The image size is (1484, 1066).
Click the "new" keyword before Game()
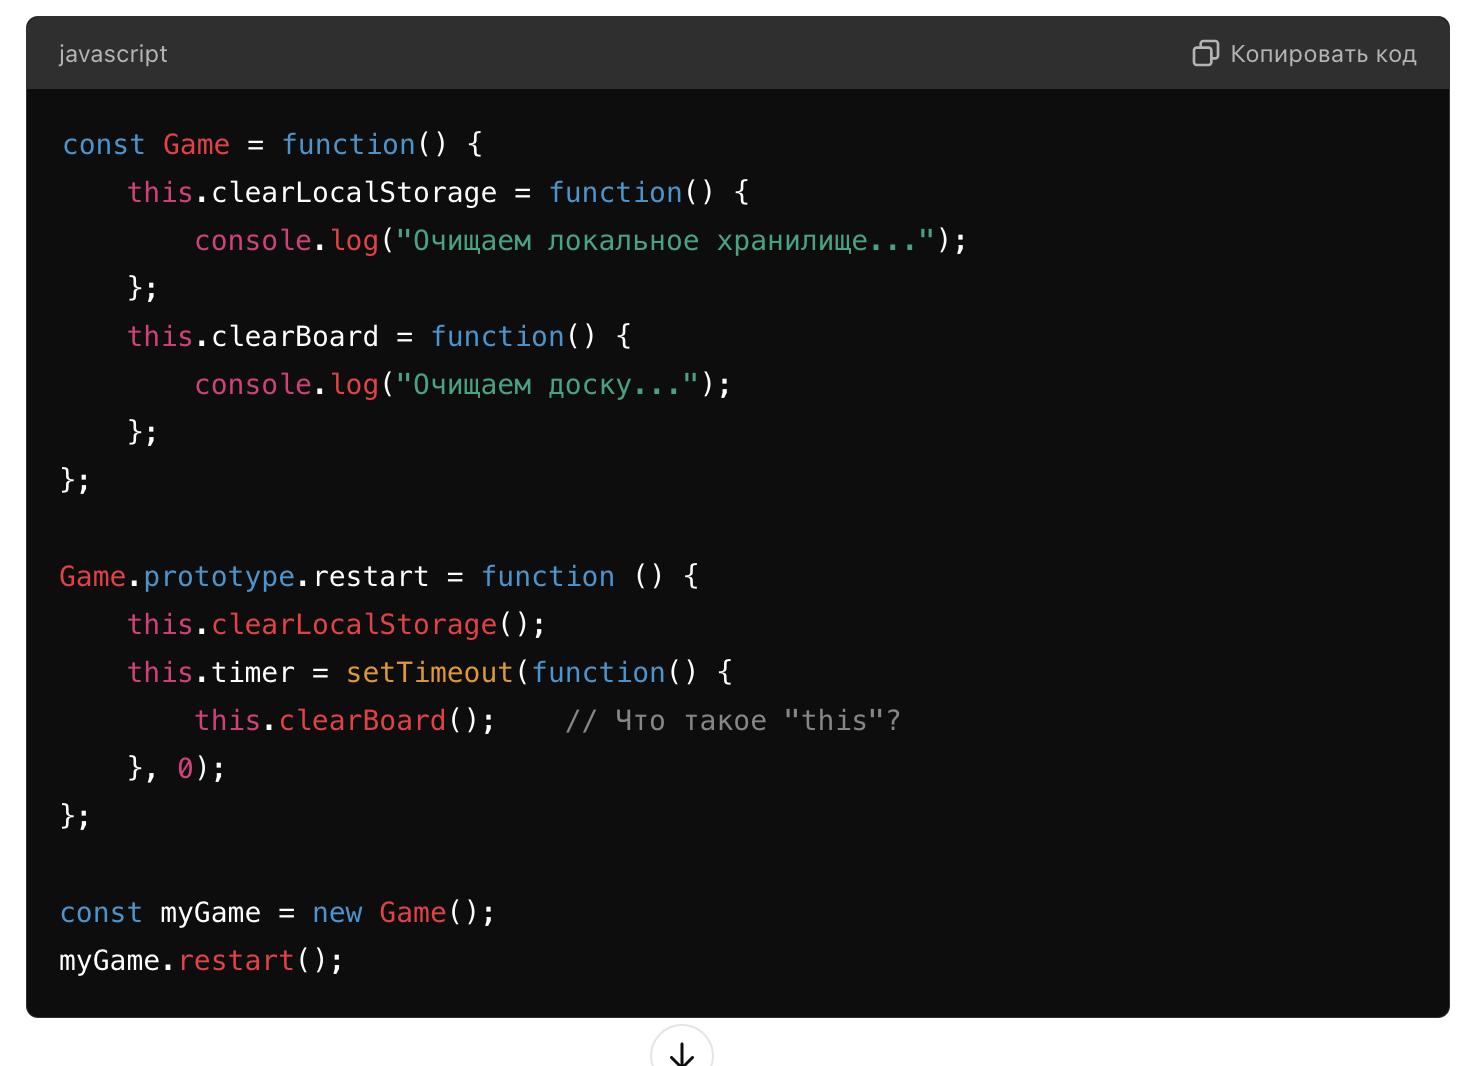point(337,913)
